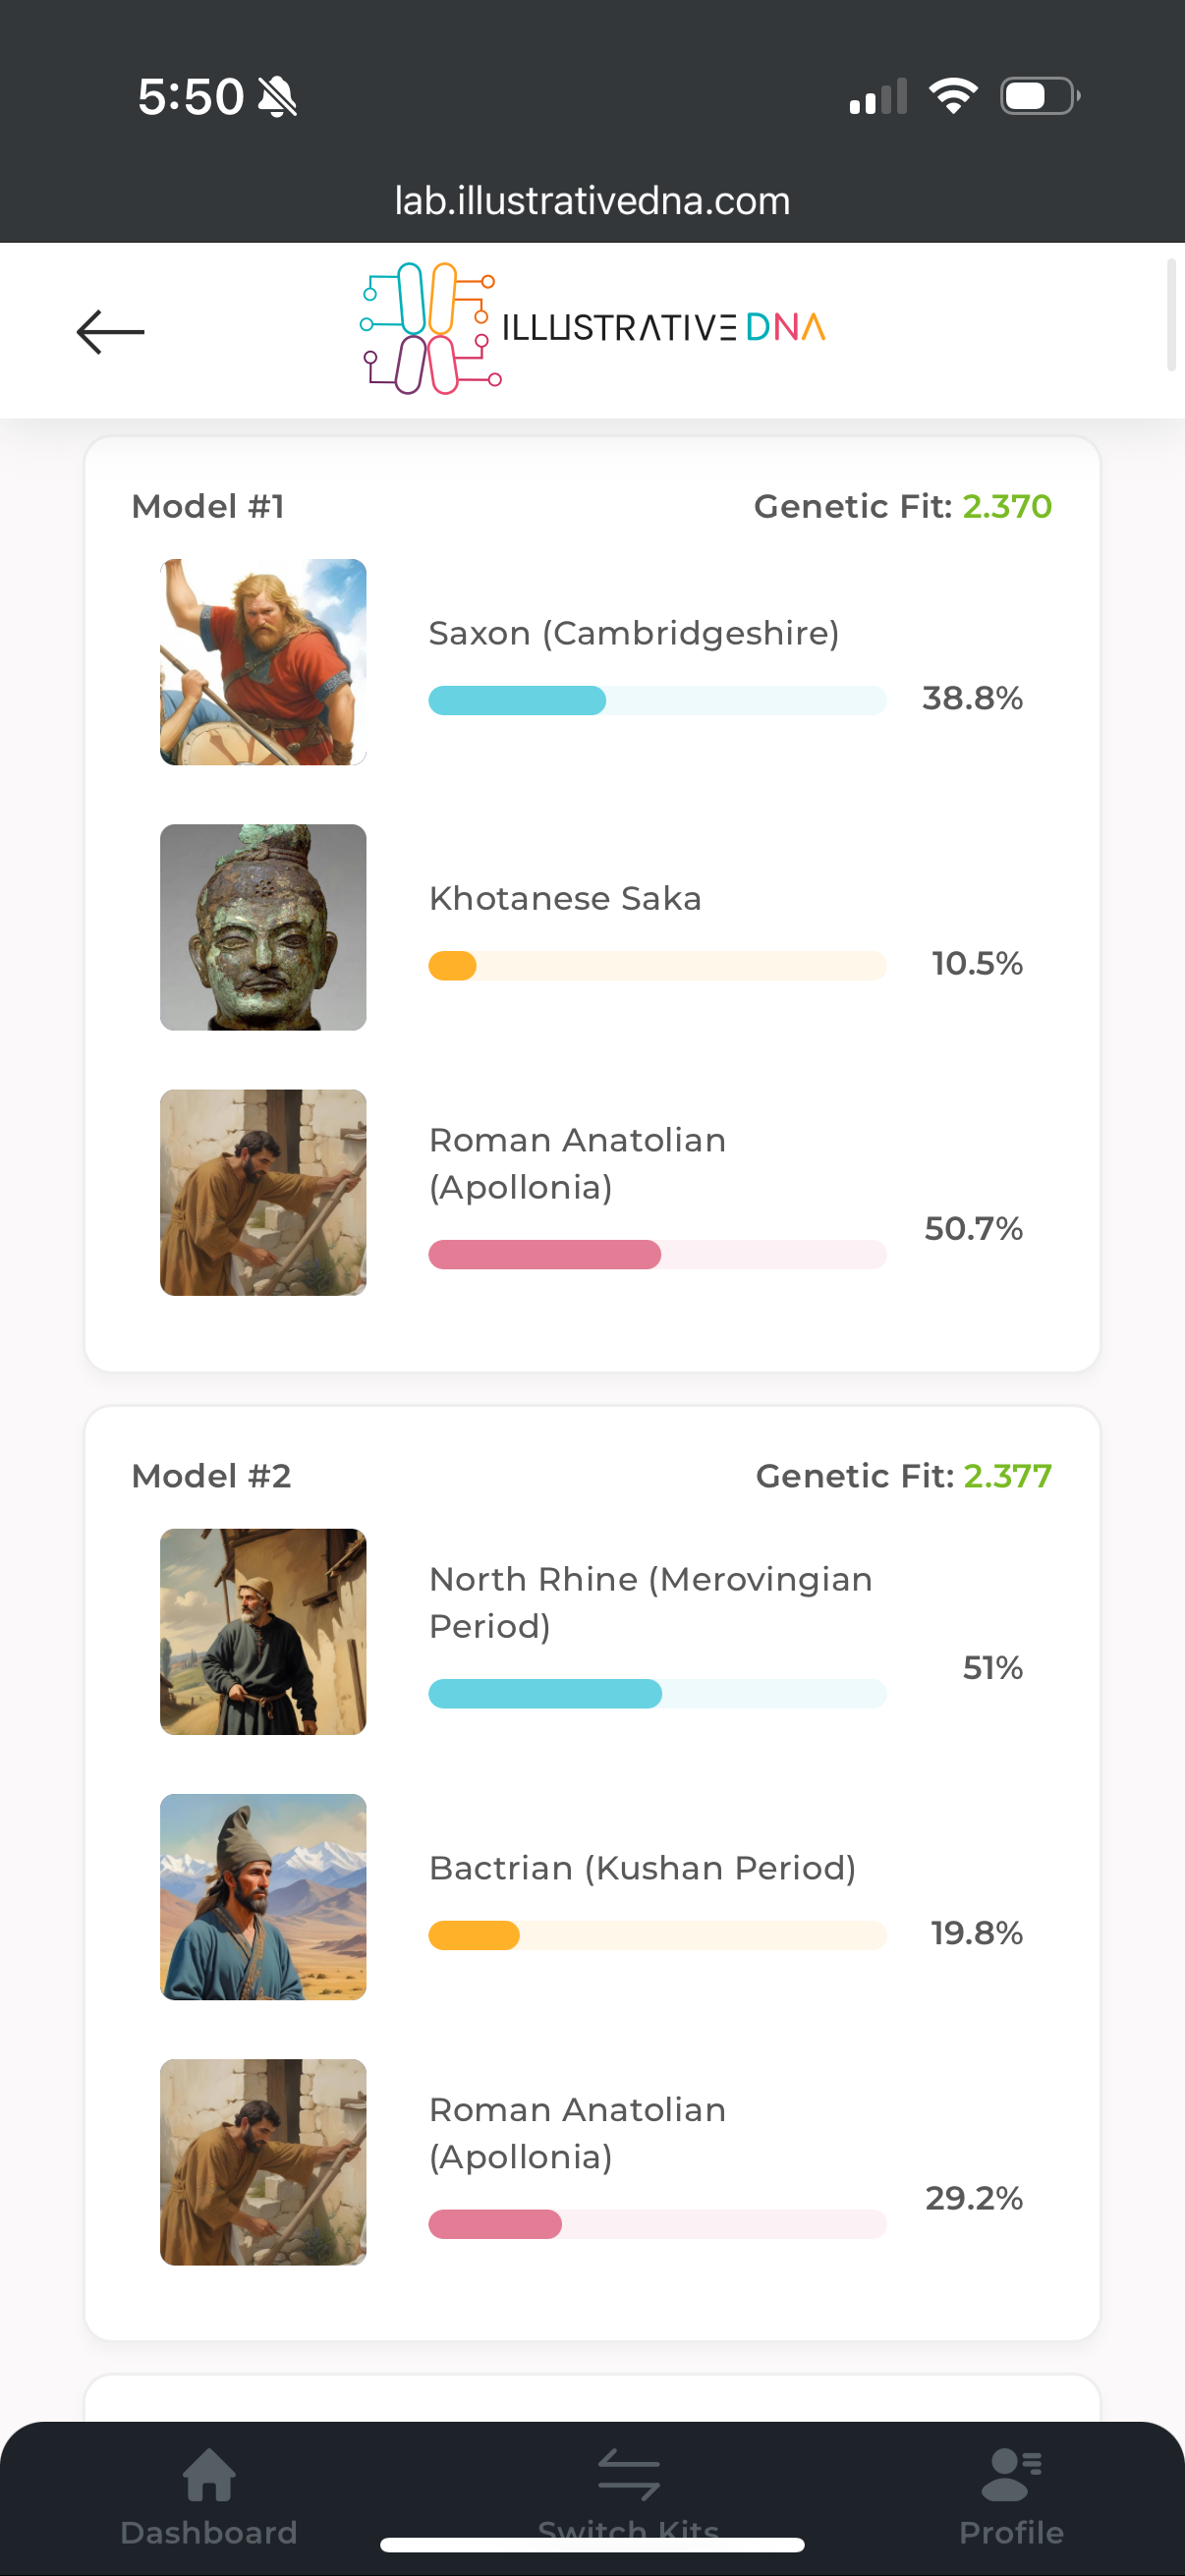Viewport: 1185px width, 2576px height.
Task: Tap the lab.illustrativedna.com address bar
Action: click(x=592, y=201)
